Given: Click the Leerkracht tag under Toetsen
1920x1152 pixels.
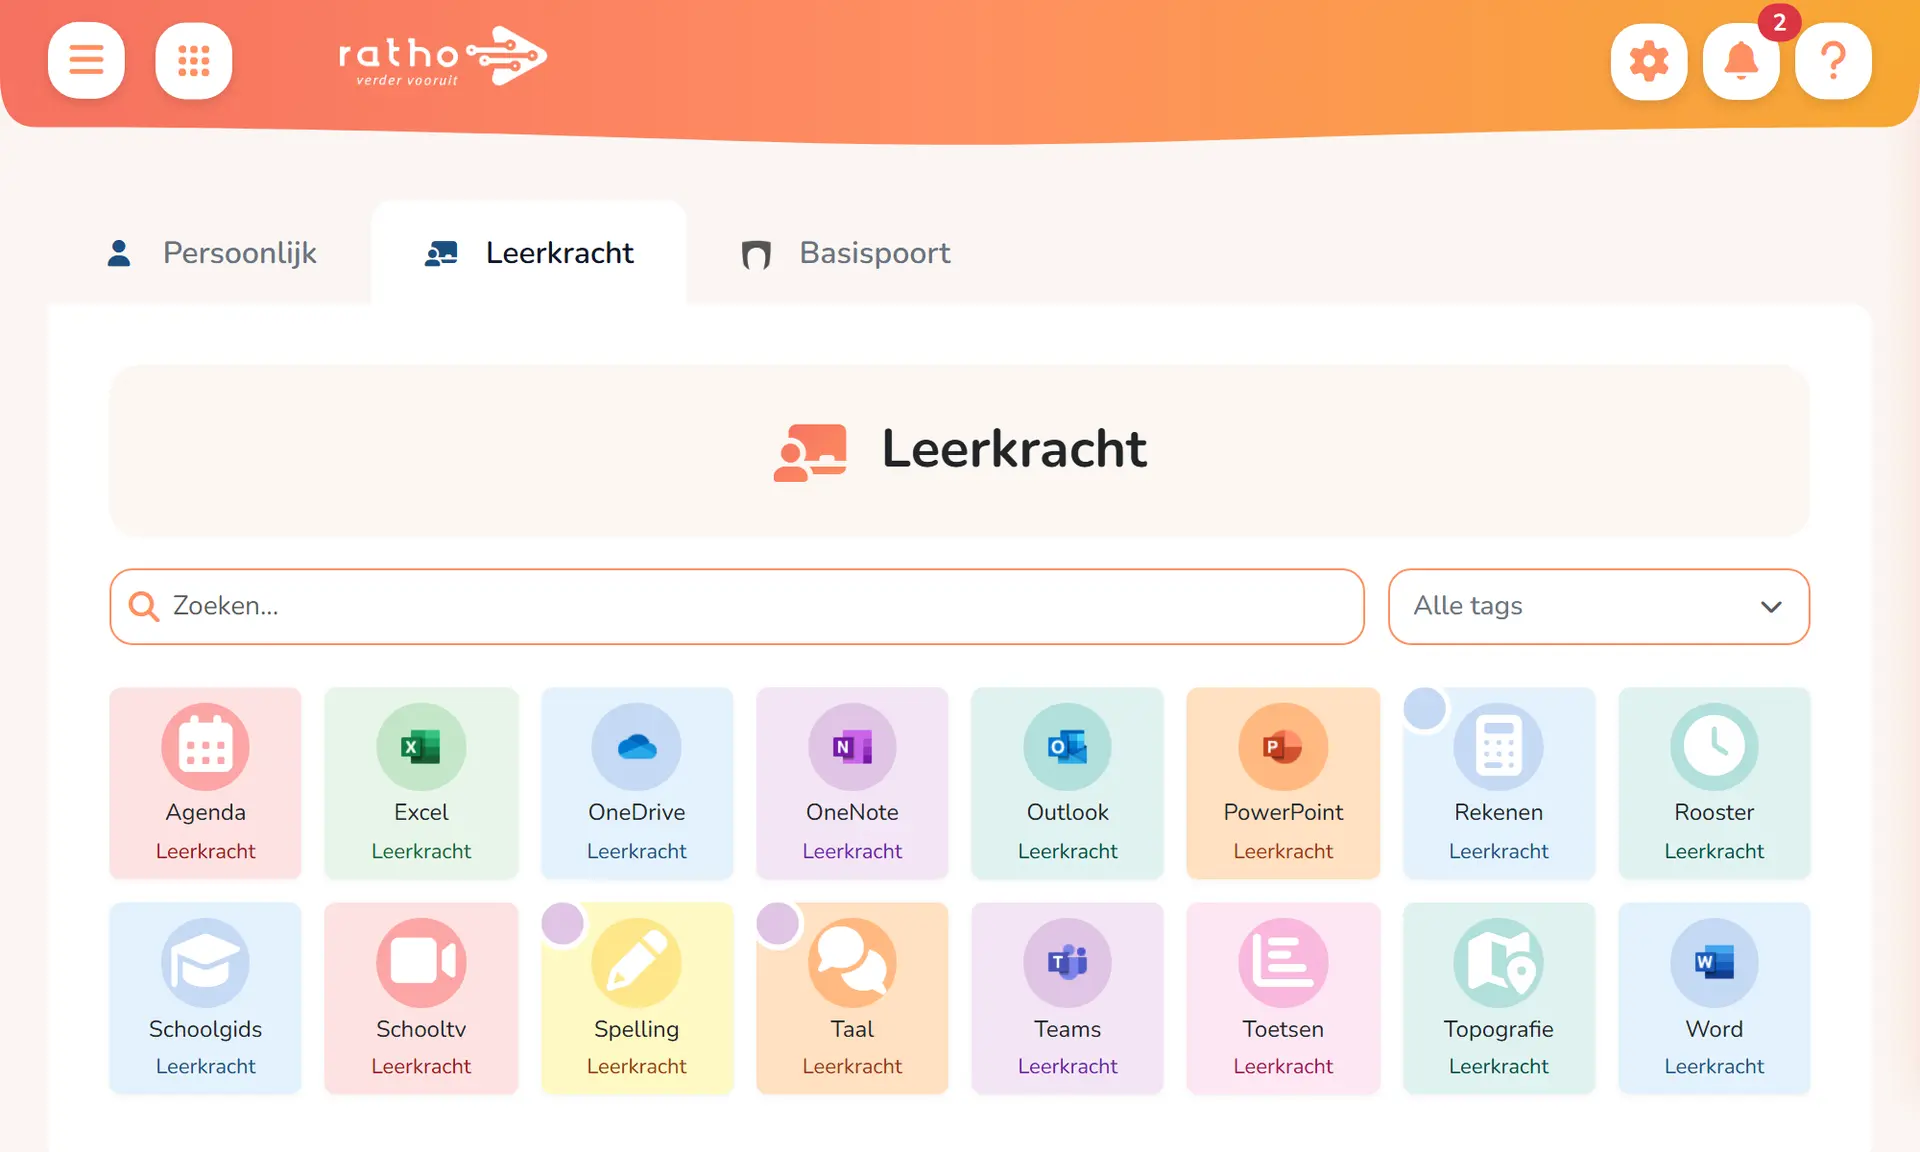Looking at the screenshot, I should point(1283,1066).
